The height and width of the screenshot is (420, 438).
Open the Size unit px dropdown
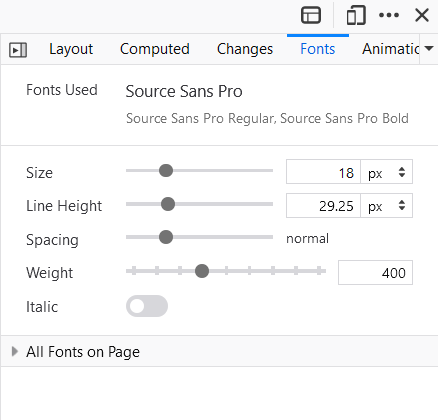point(387,172)
